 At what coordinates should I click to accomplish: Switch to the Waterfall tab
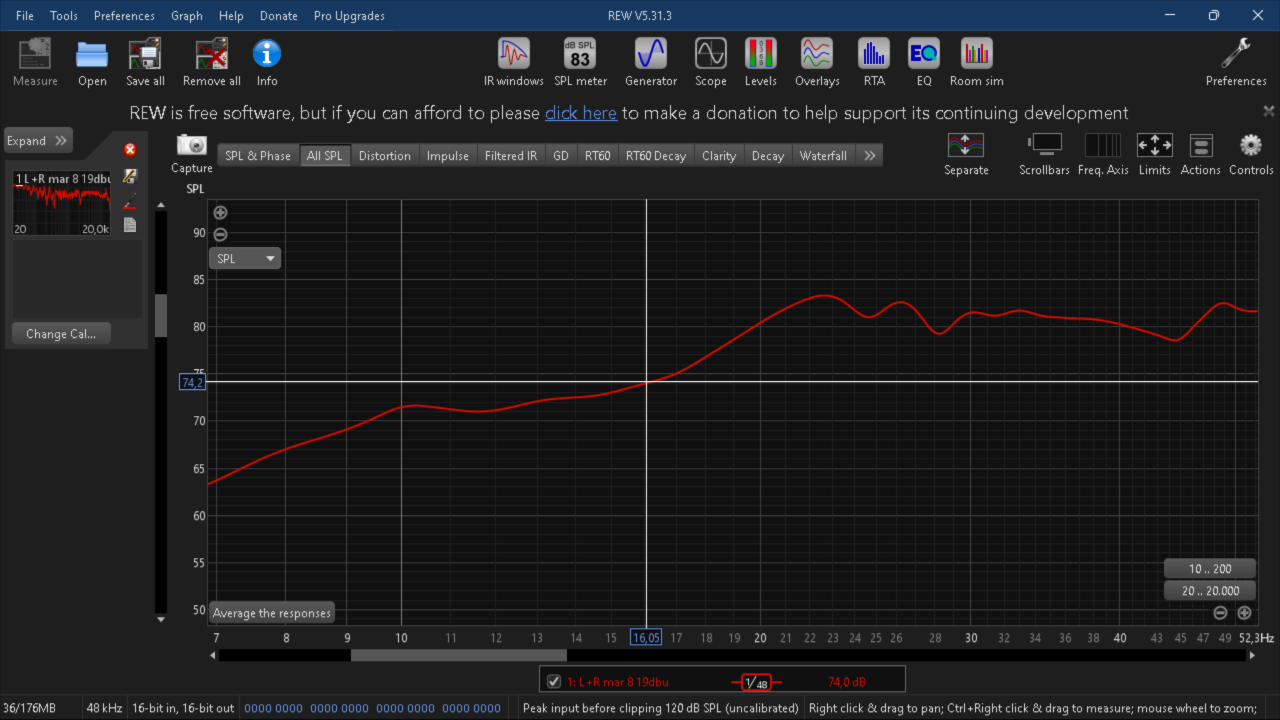[823, 155]
